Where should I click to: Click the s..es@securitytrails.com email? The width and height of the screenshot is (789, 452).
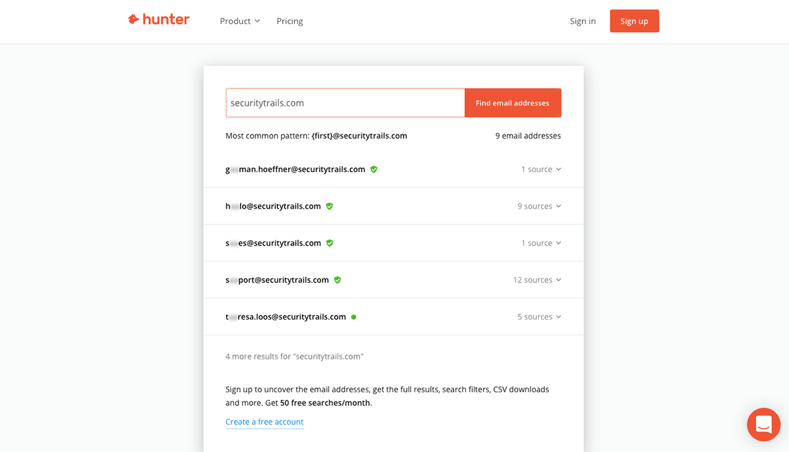click(x=273, y=243)
